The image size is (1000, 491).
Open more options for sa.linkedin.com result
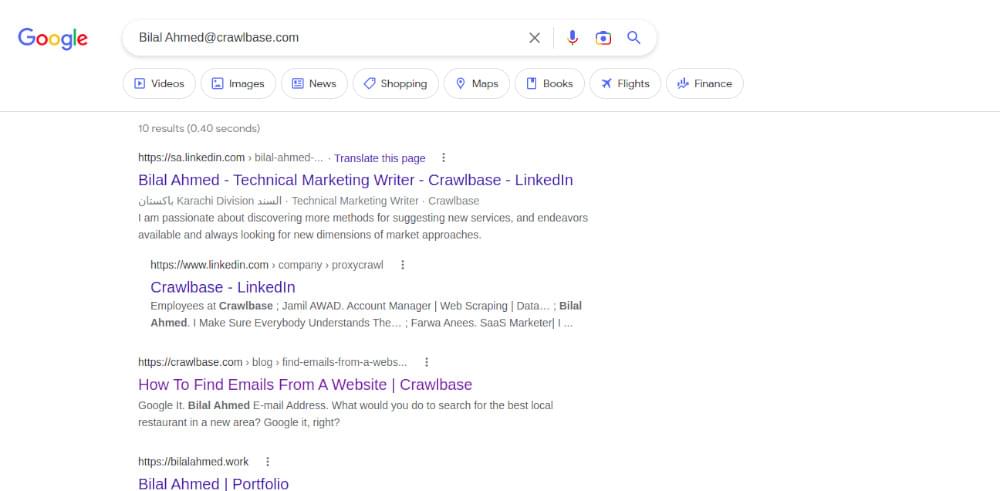444,158
